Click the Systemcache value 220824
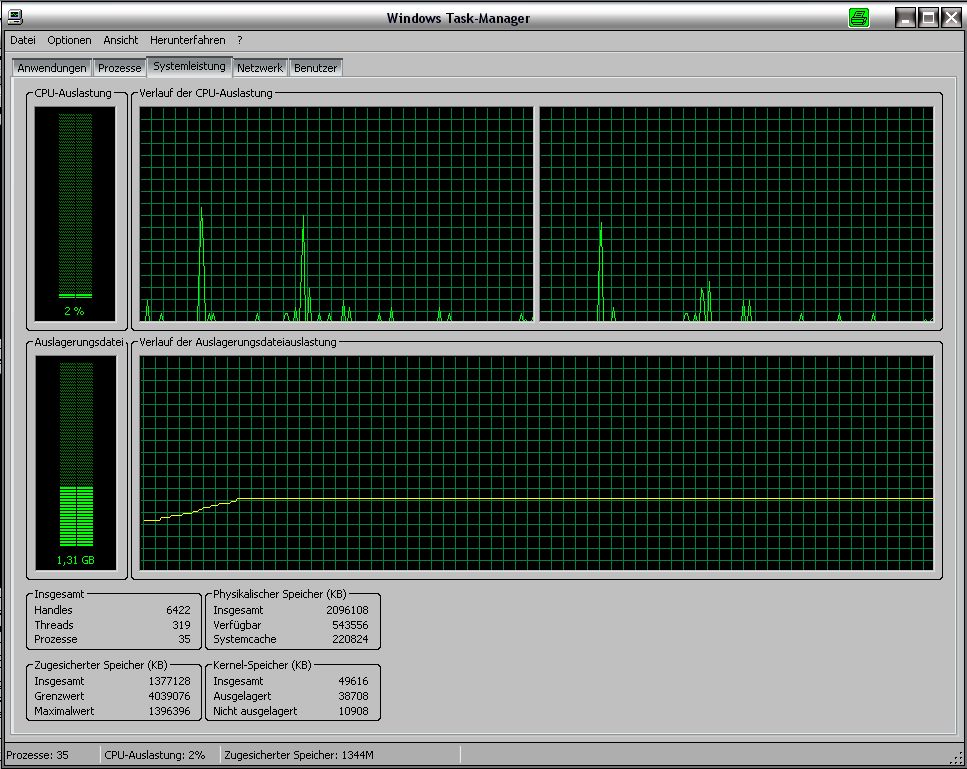The height and width of the screenshot is (769, 967). pyautogui.click(x=350, y=639)
